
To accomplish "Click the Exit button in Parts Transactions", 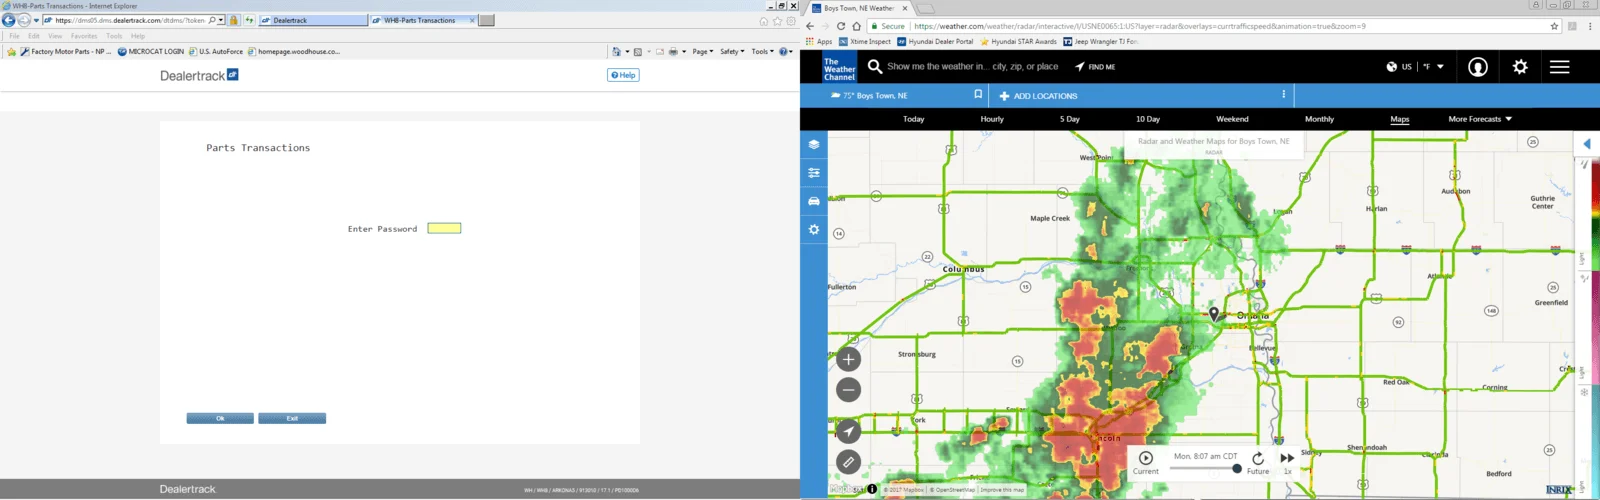I will [x=292, y=418].
